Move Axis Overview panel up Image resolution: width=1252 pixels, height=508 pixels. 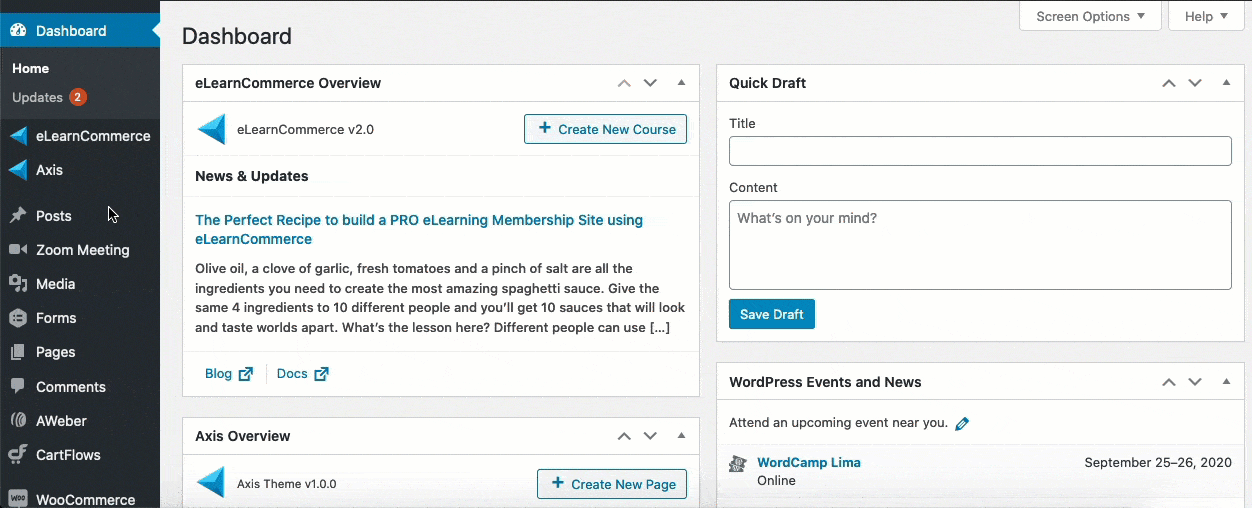pos(624,436)
